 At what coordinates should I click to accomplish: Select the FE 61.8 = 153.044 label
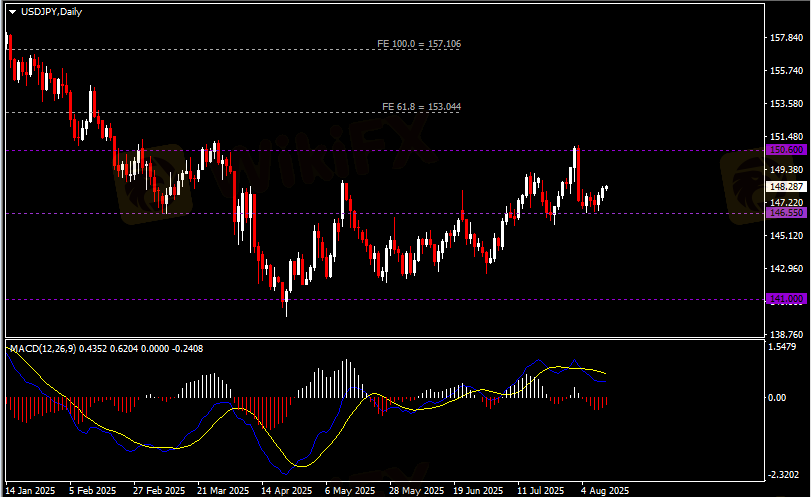420,106
